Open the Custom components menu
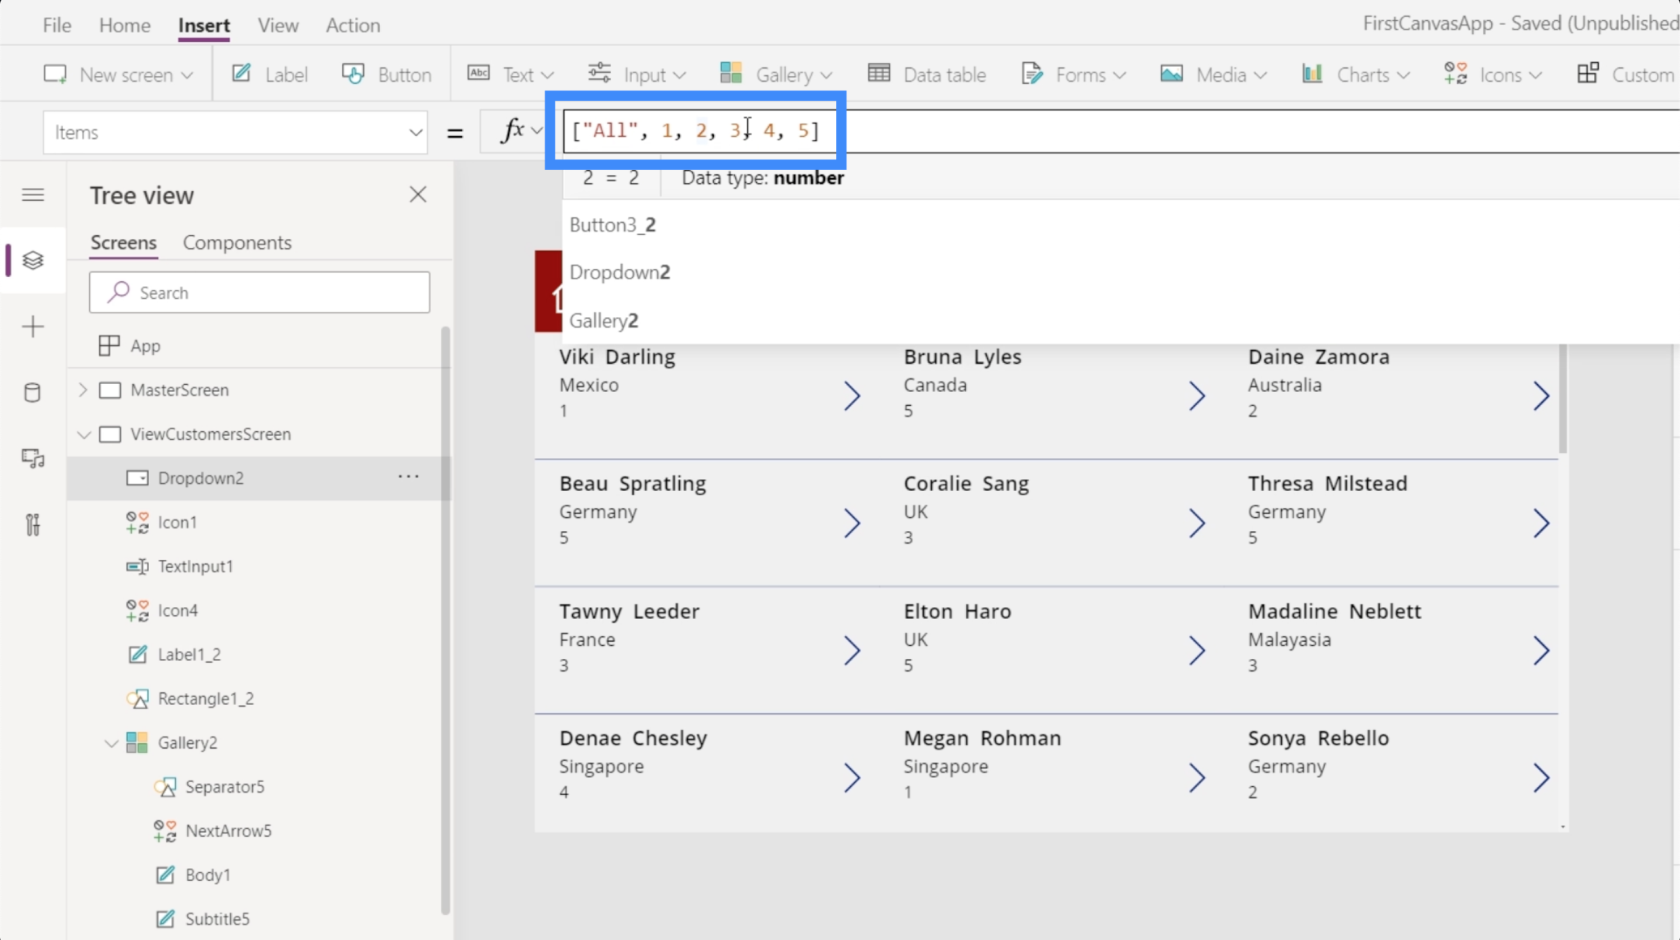This screenshot has width=1680, height=940. coord(1626,74)
